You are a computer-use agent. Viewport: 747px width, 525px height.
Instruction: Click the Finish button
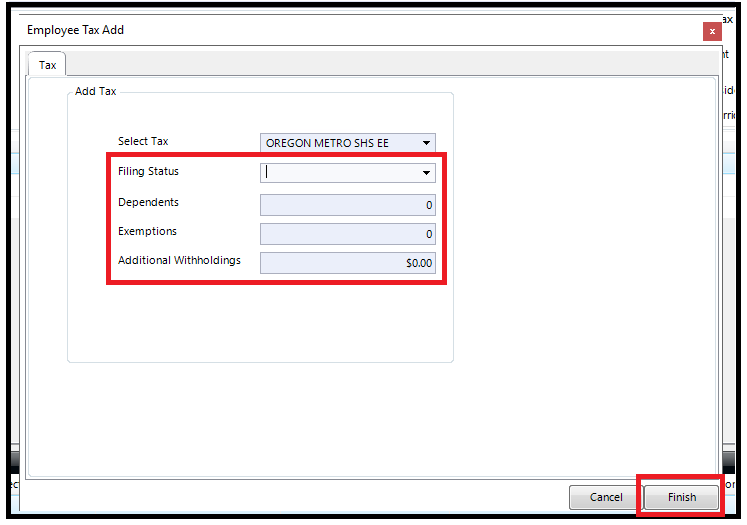pos(681,497)
